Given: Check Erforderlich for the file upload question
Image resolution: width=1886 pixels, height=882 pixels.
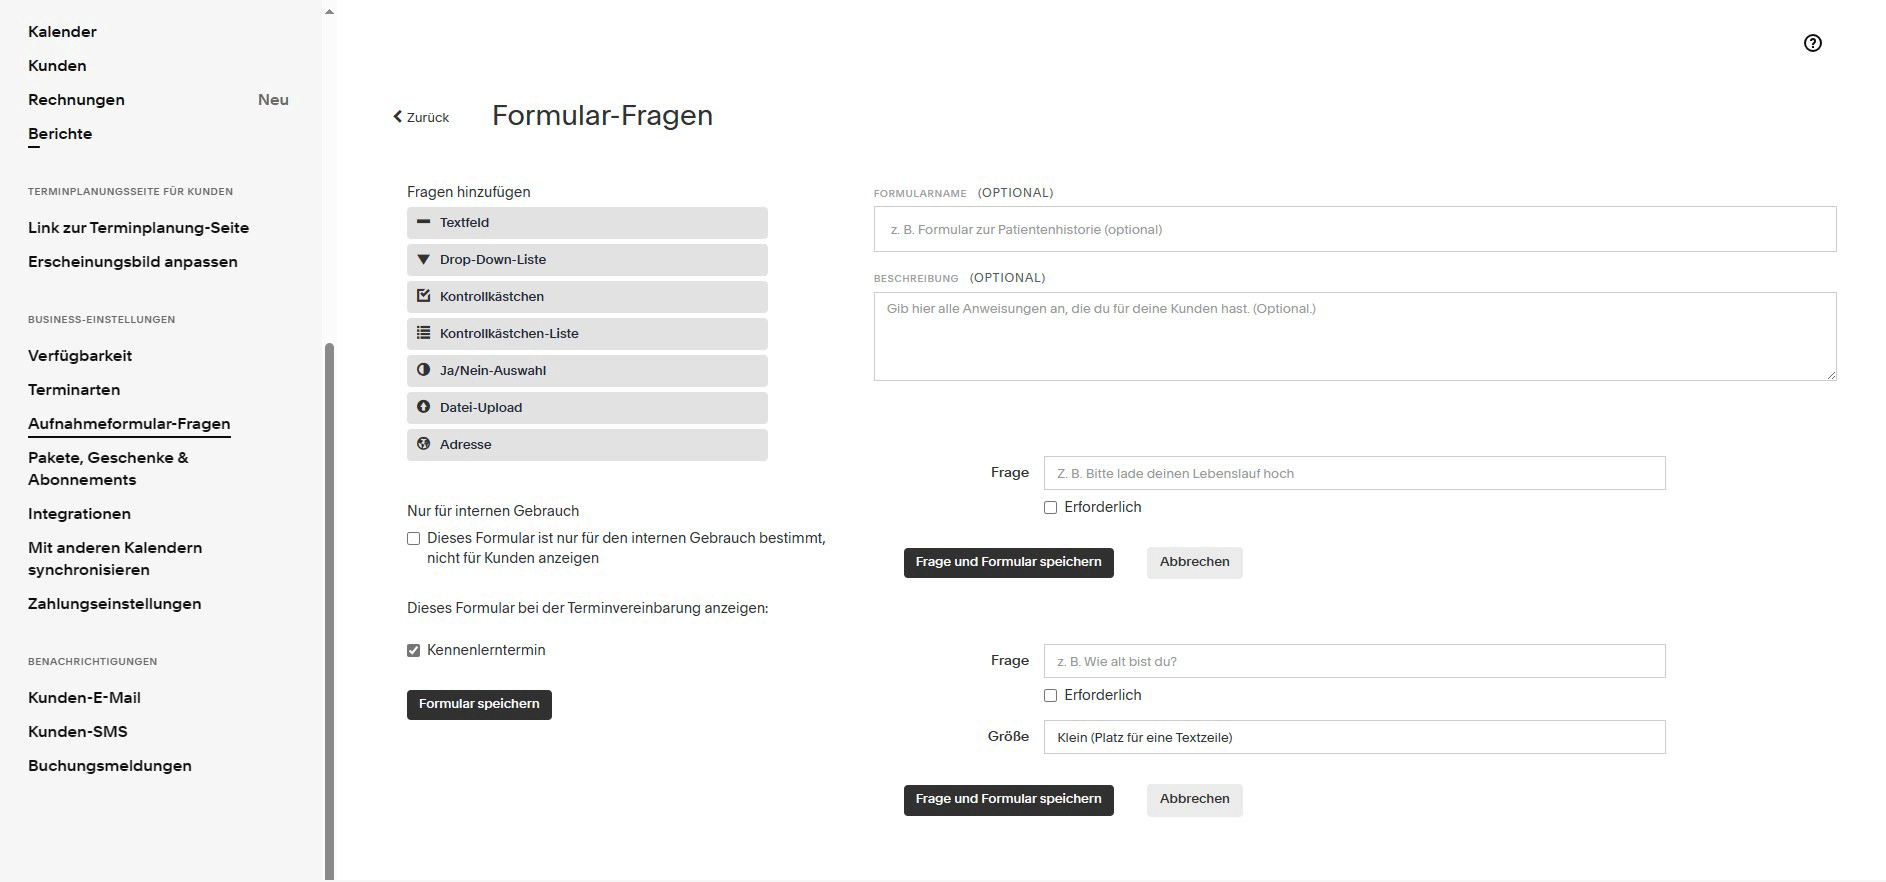Looking at the screenshot, I should click(1050, 507).
